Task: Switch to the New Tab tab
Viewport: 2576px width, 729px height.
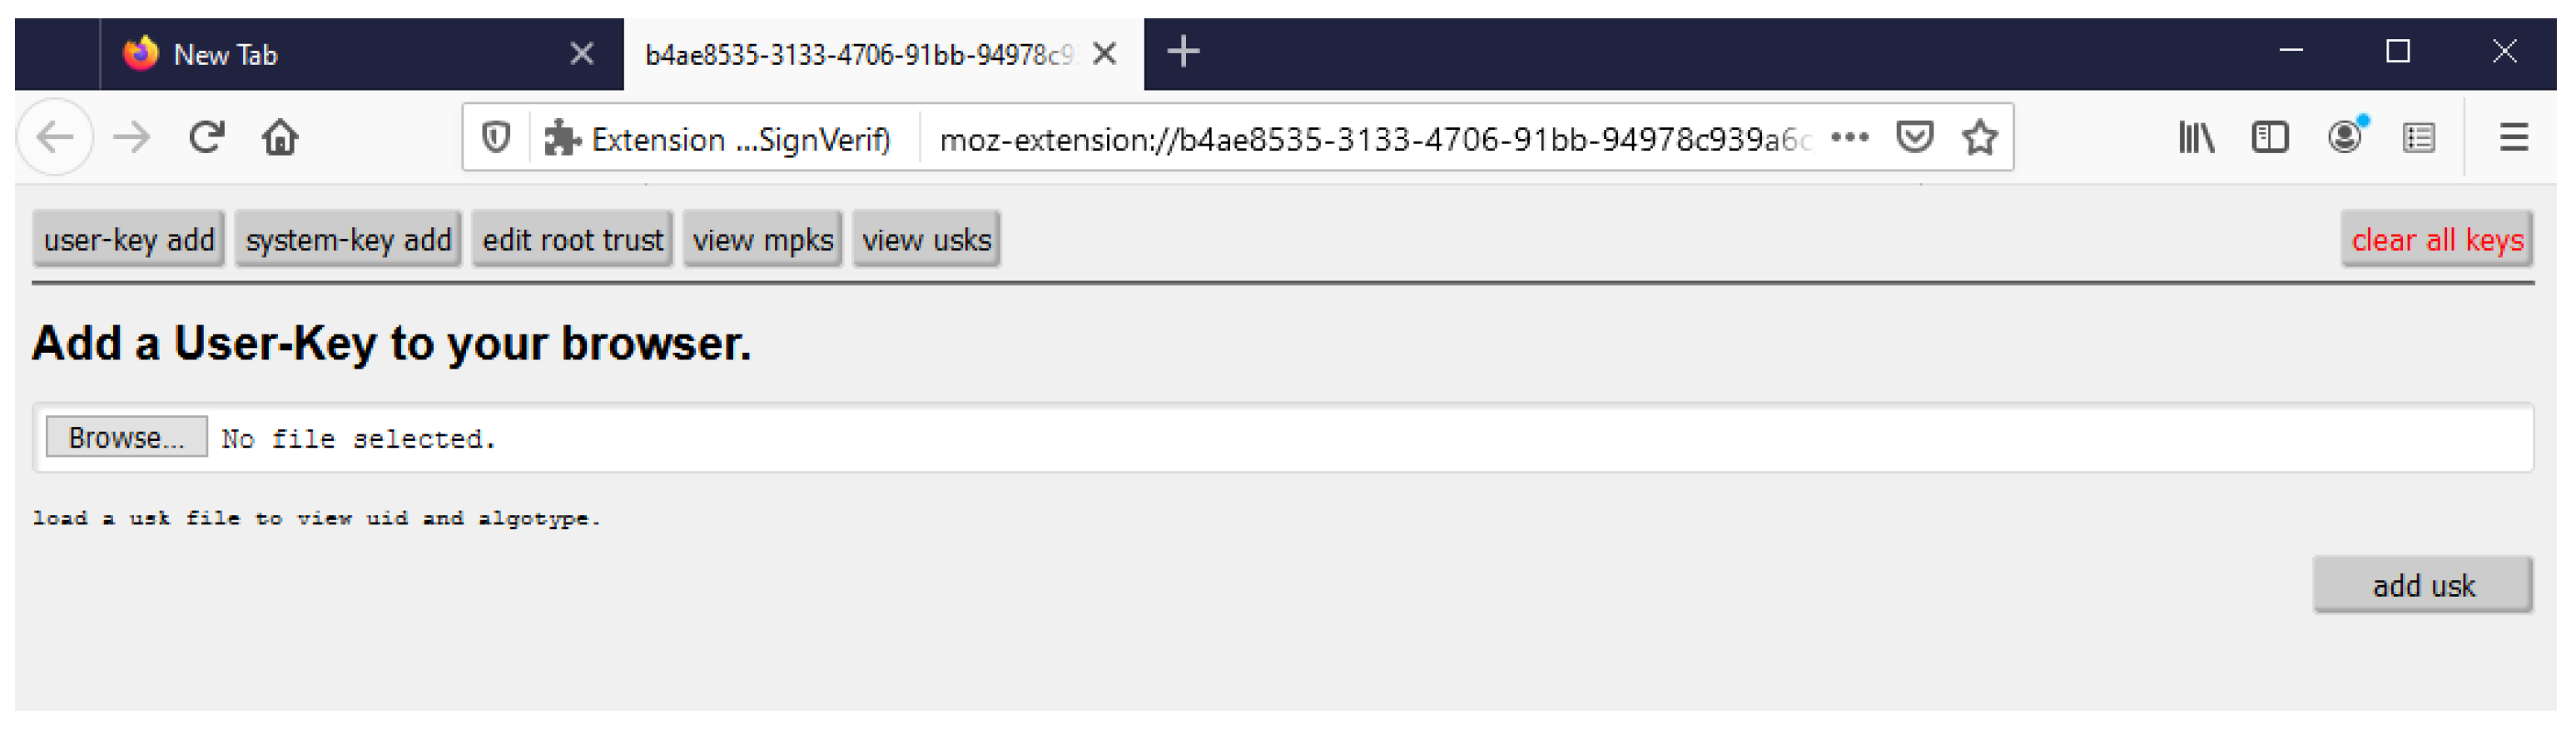Action: click(x=330, y=54)
